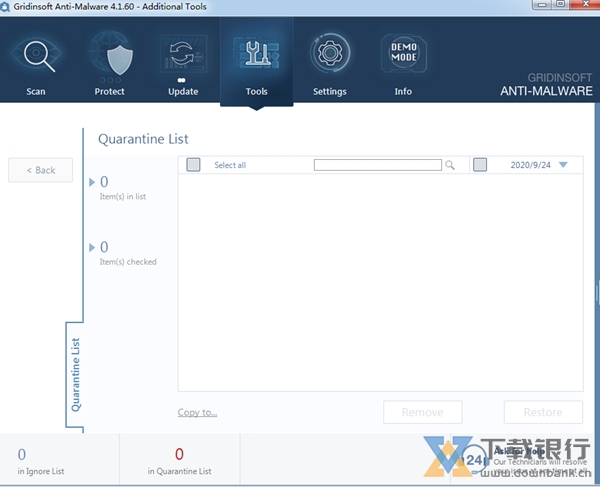Open the in Quarantine List counter
The height and width of the screenshot is (487, 600).
point(179,461)
